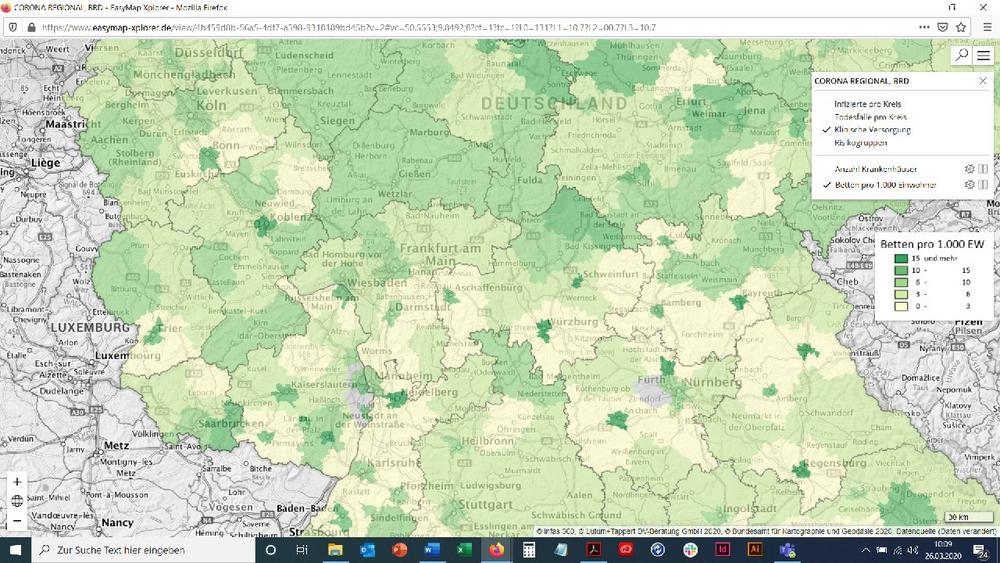Select the Todesfälle pro Kreis theme

coord(871,117)
